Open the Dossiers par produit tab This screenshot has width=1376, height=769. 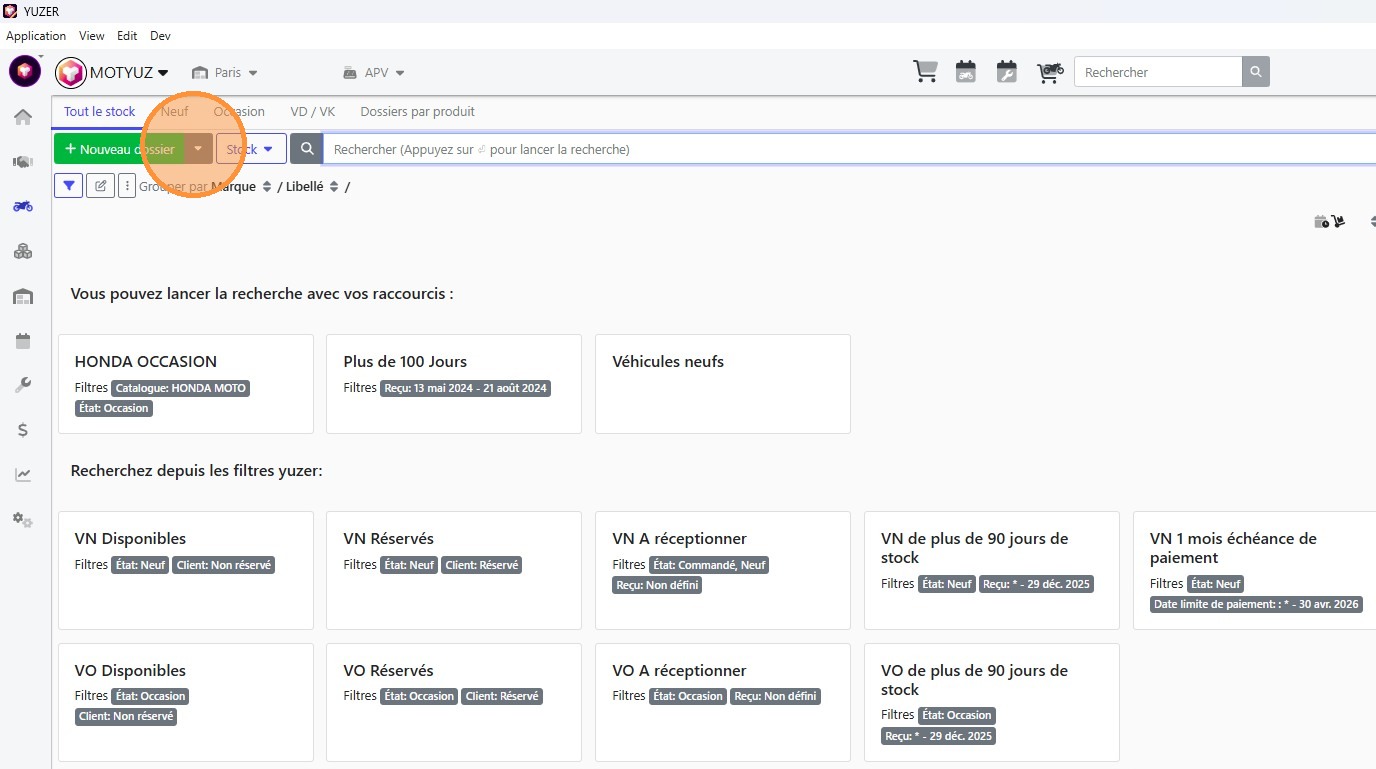[x=417, y=112]
